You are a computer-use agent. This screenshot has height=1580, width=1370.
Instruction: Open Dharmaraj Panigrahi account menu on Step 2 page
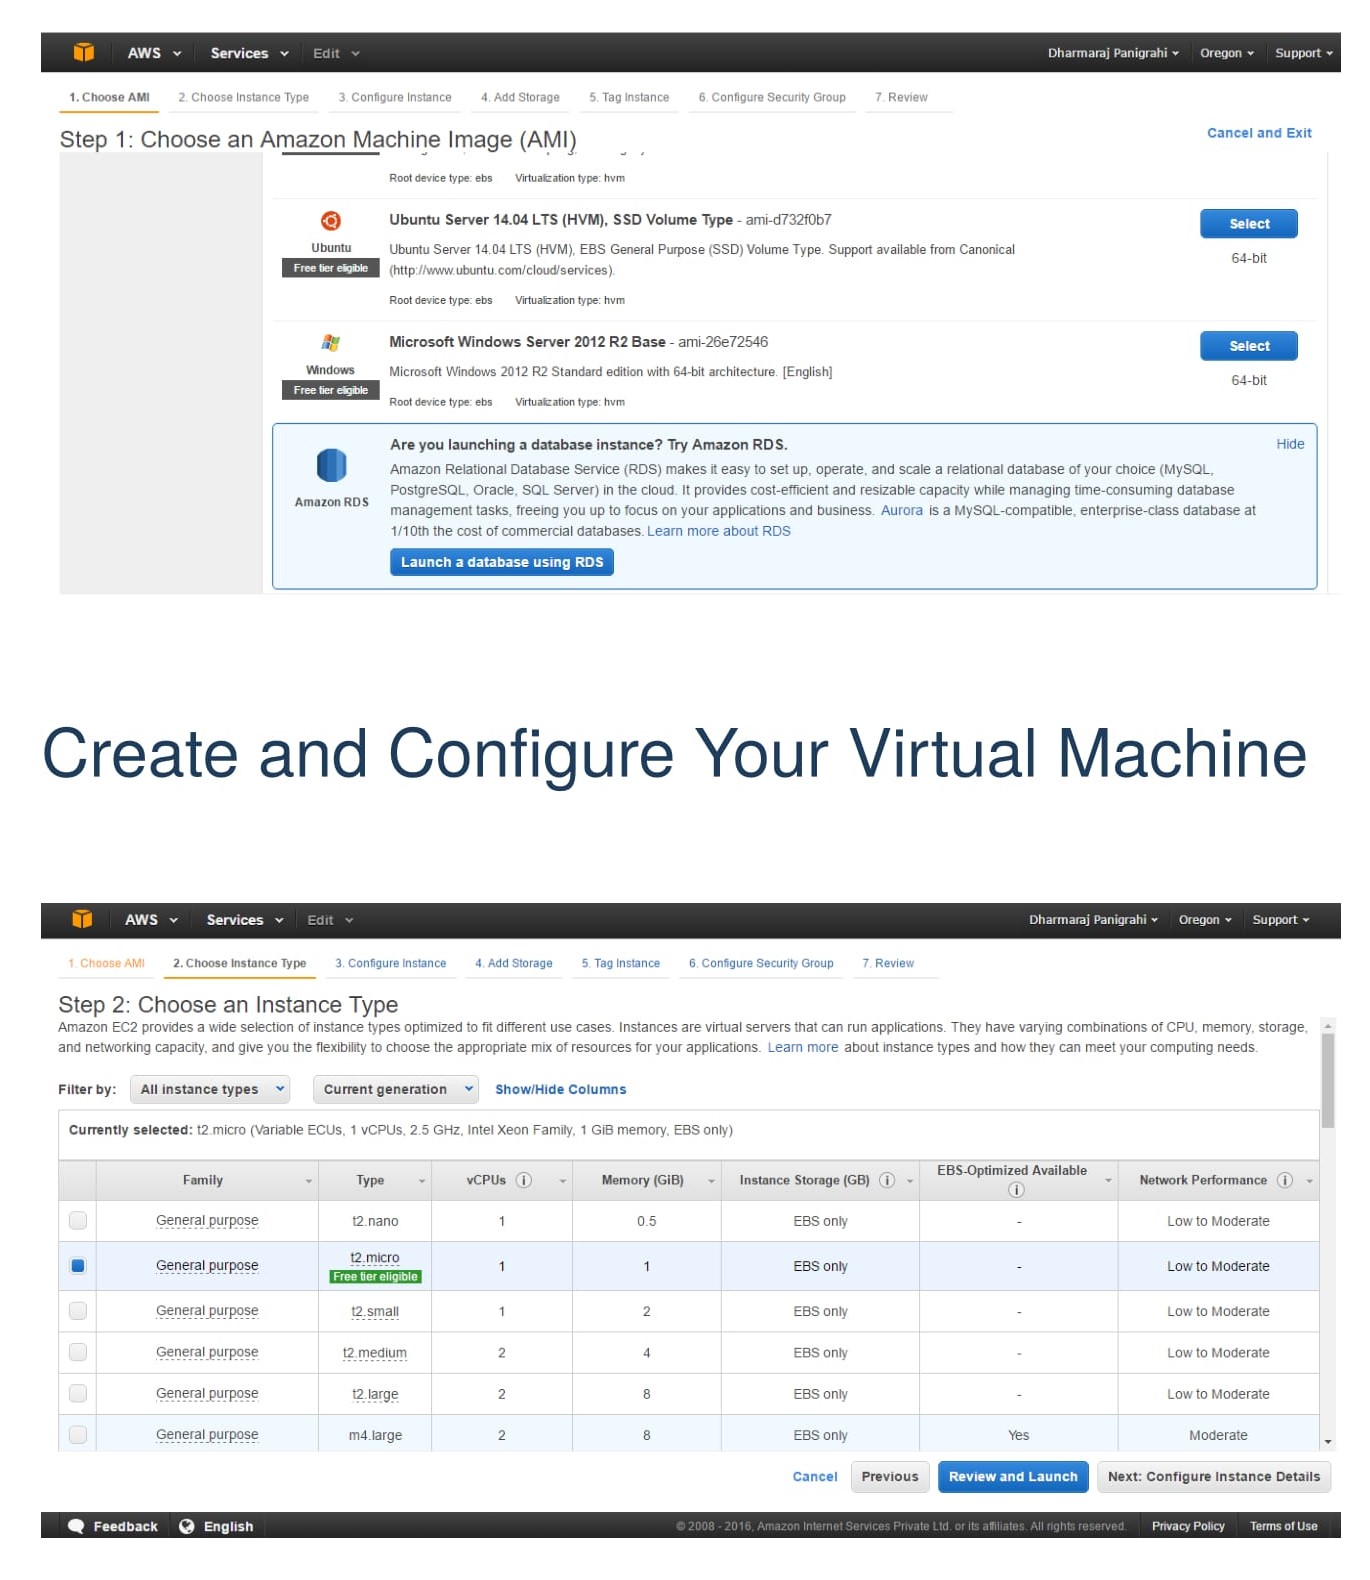1093,919
